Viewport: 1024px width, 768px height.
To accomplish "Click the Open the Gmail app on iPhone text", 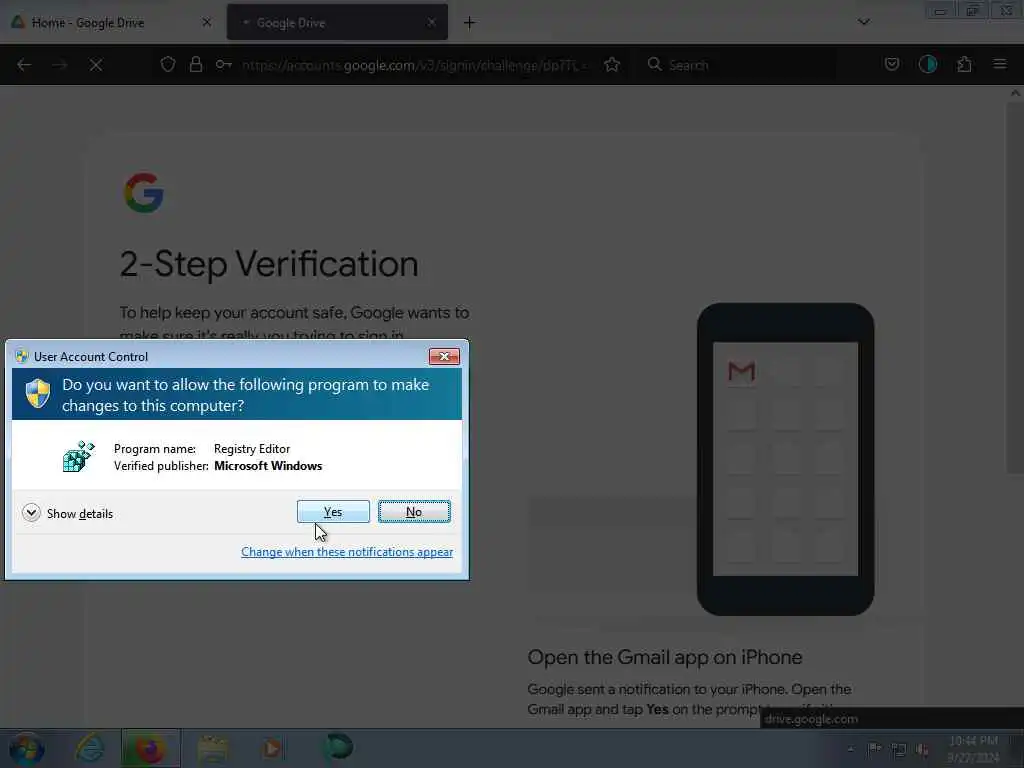I will pyautogui.click(x=665, y=657).
